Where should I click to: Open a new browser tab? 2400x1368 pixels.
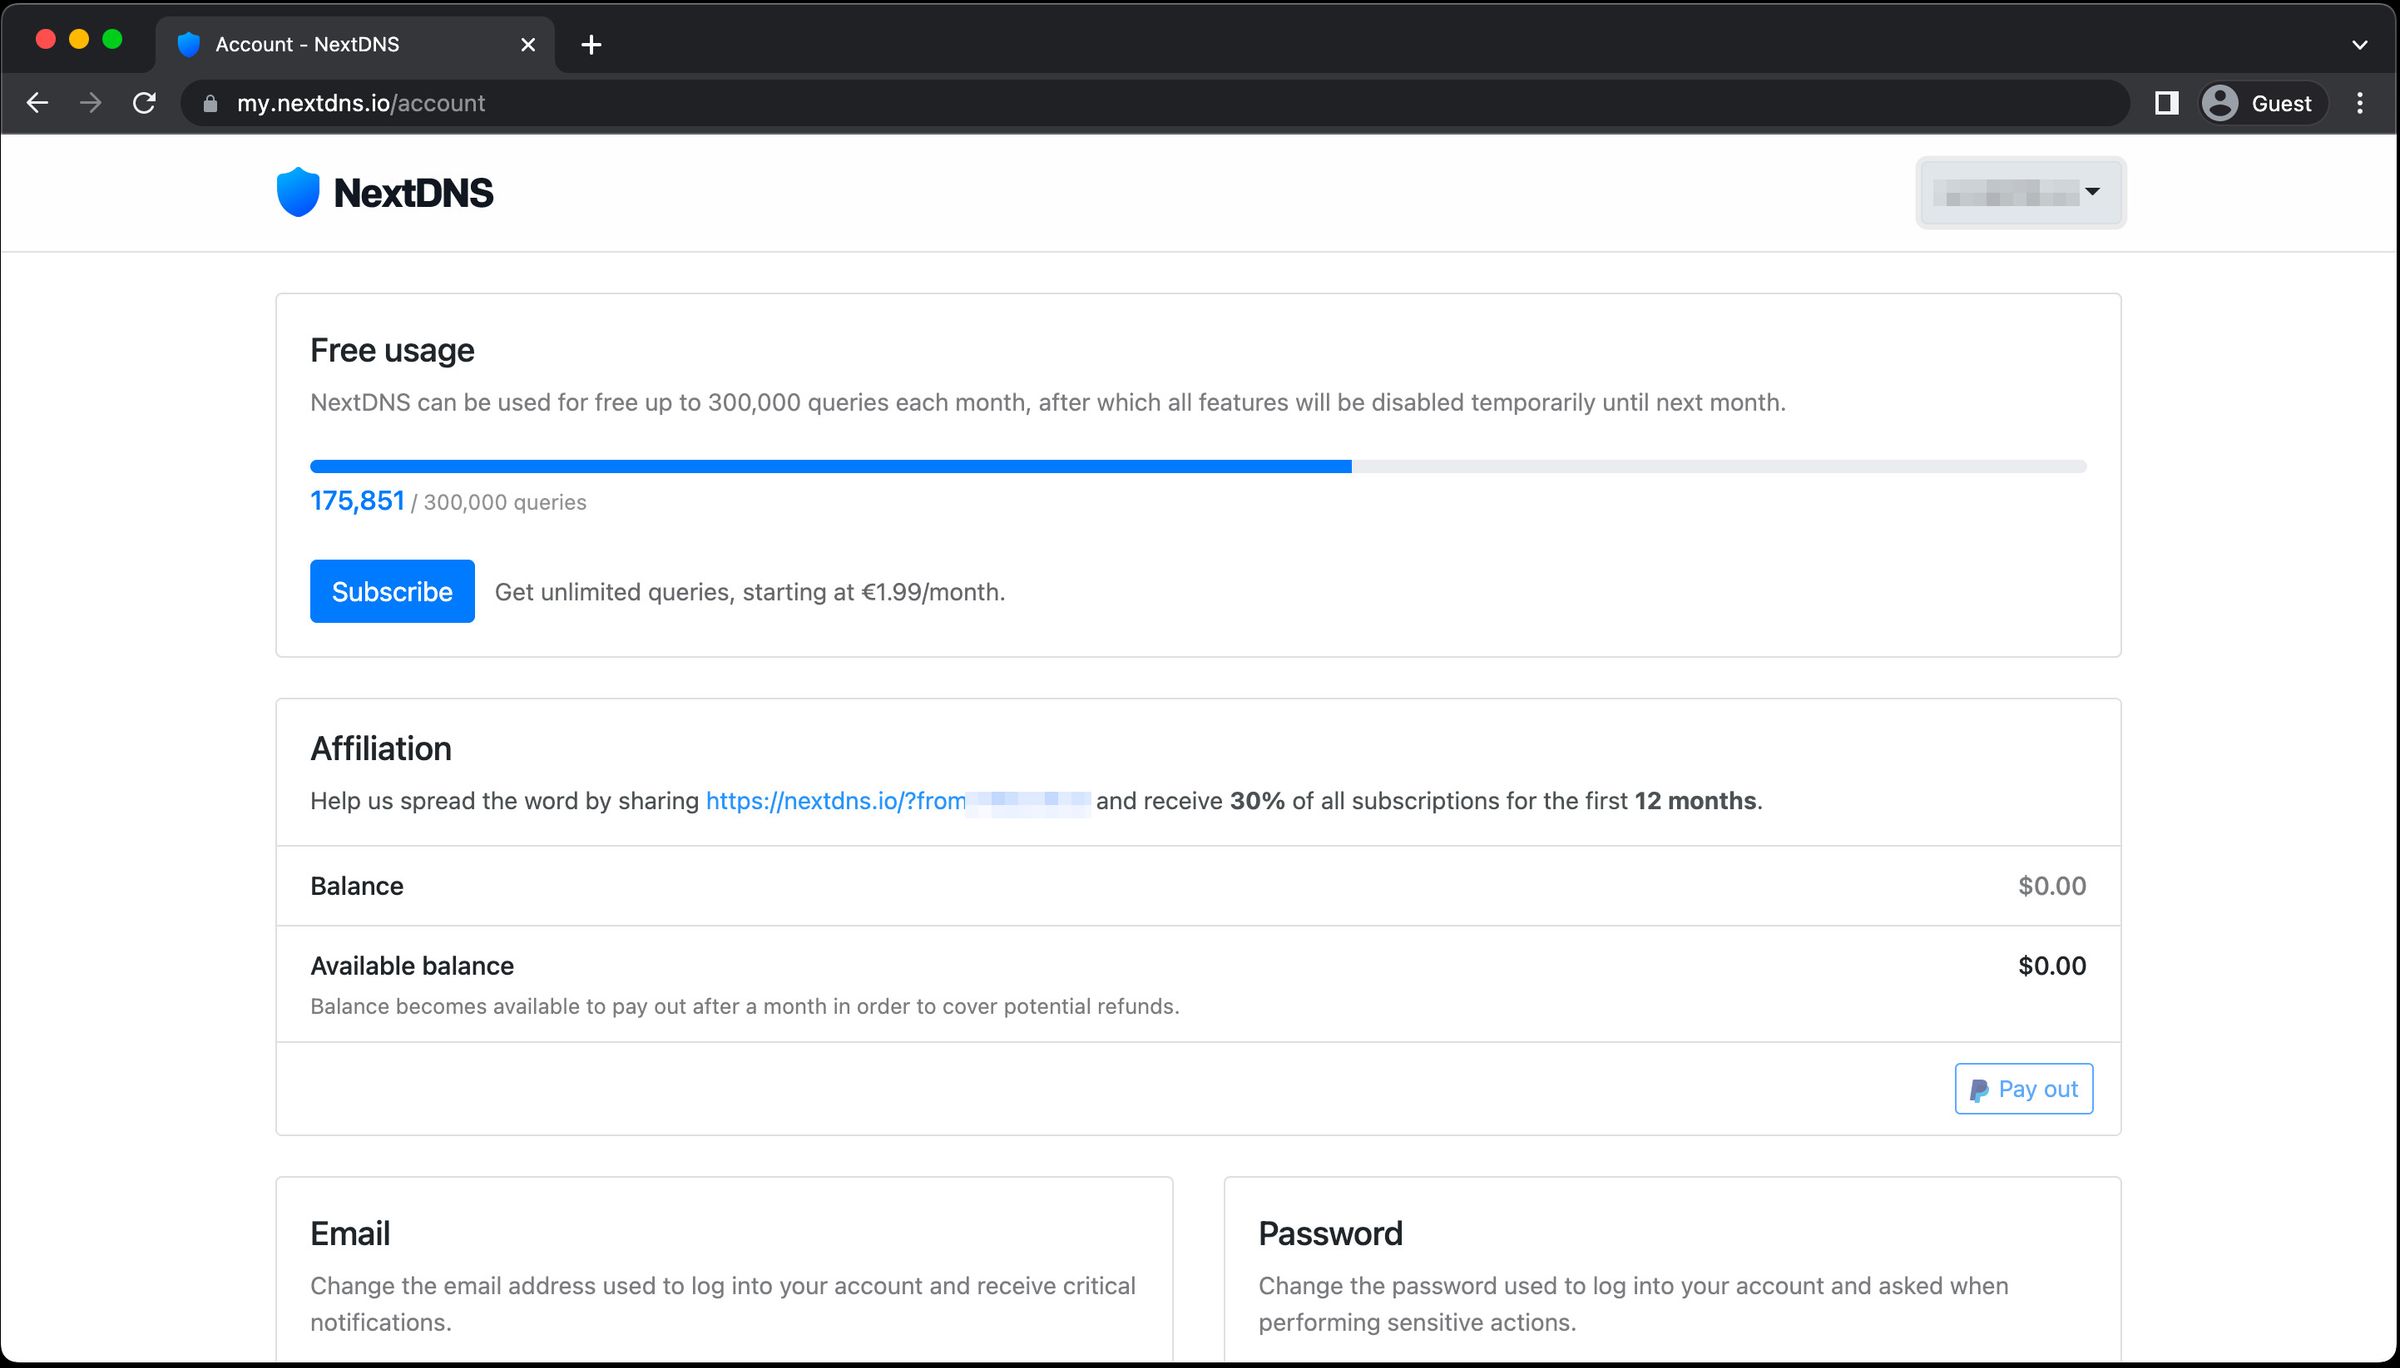click(x=591, y=45)
